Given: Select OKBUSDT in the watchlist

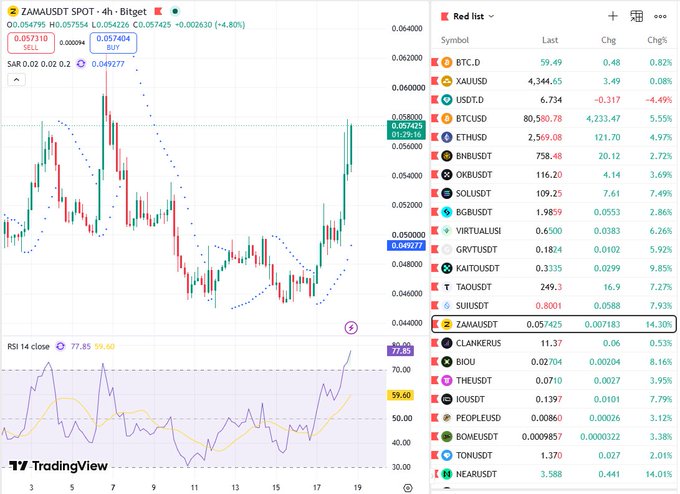Looking at the screenshot, I should 553,175.
